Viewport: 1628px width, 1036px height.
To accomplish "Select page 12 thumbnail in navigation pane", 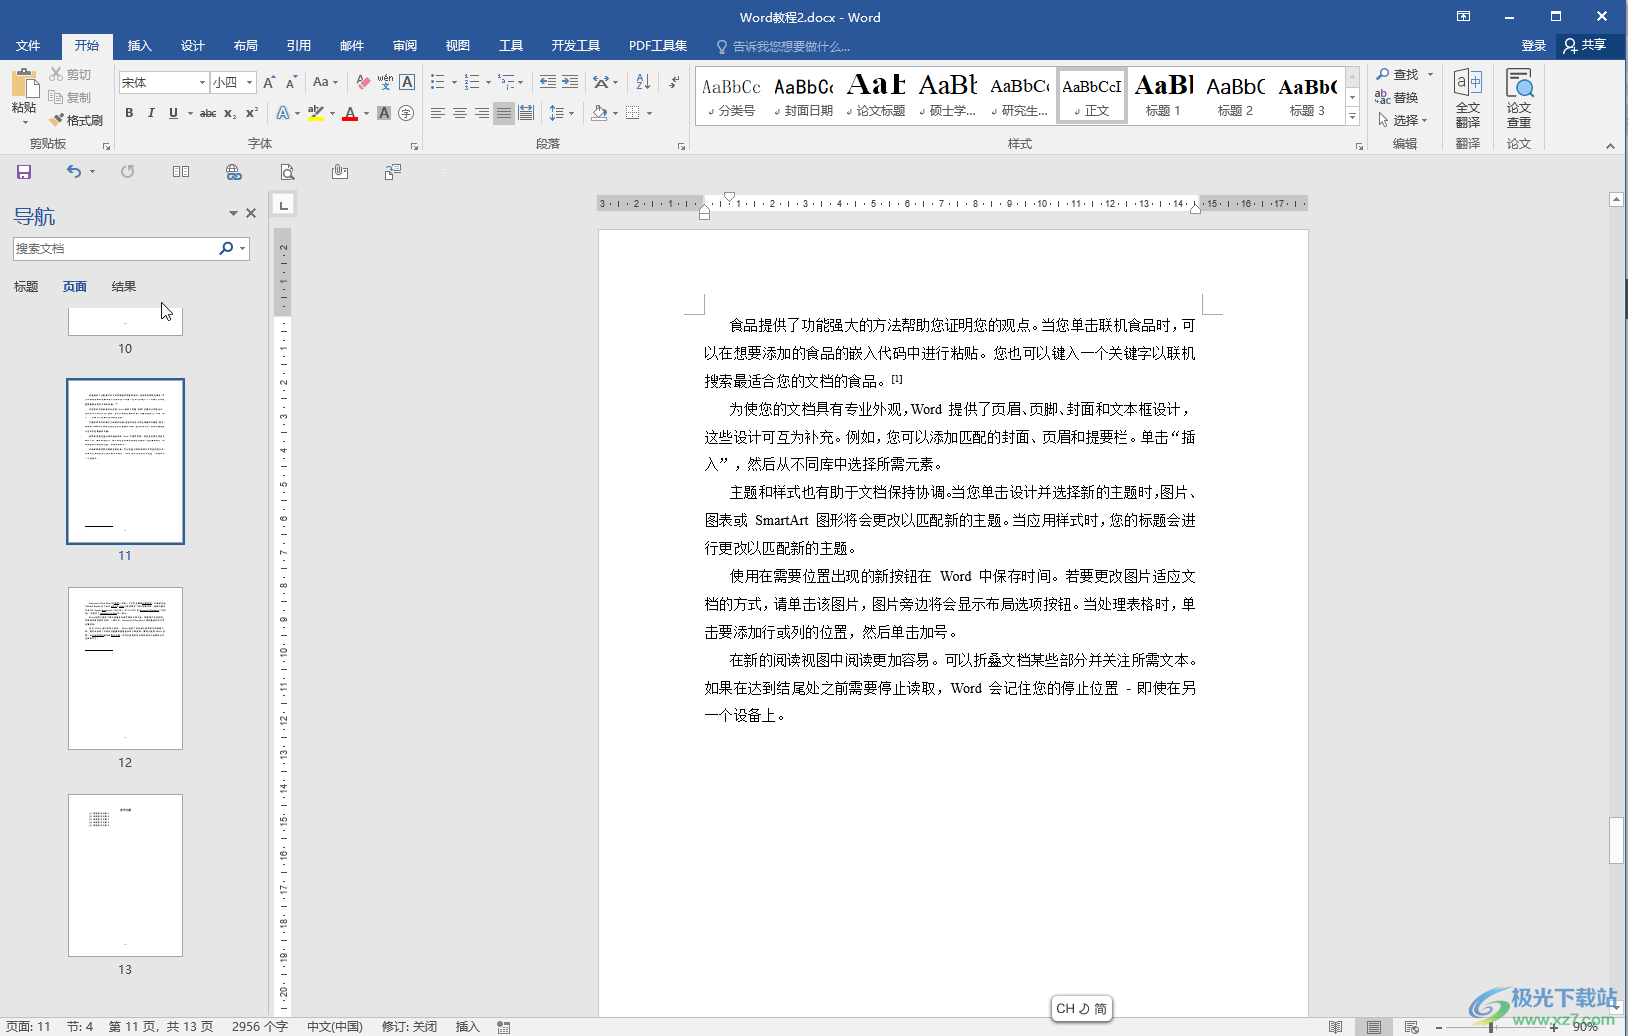I will [125, 668].
